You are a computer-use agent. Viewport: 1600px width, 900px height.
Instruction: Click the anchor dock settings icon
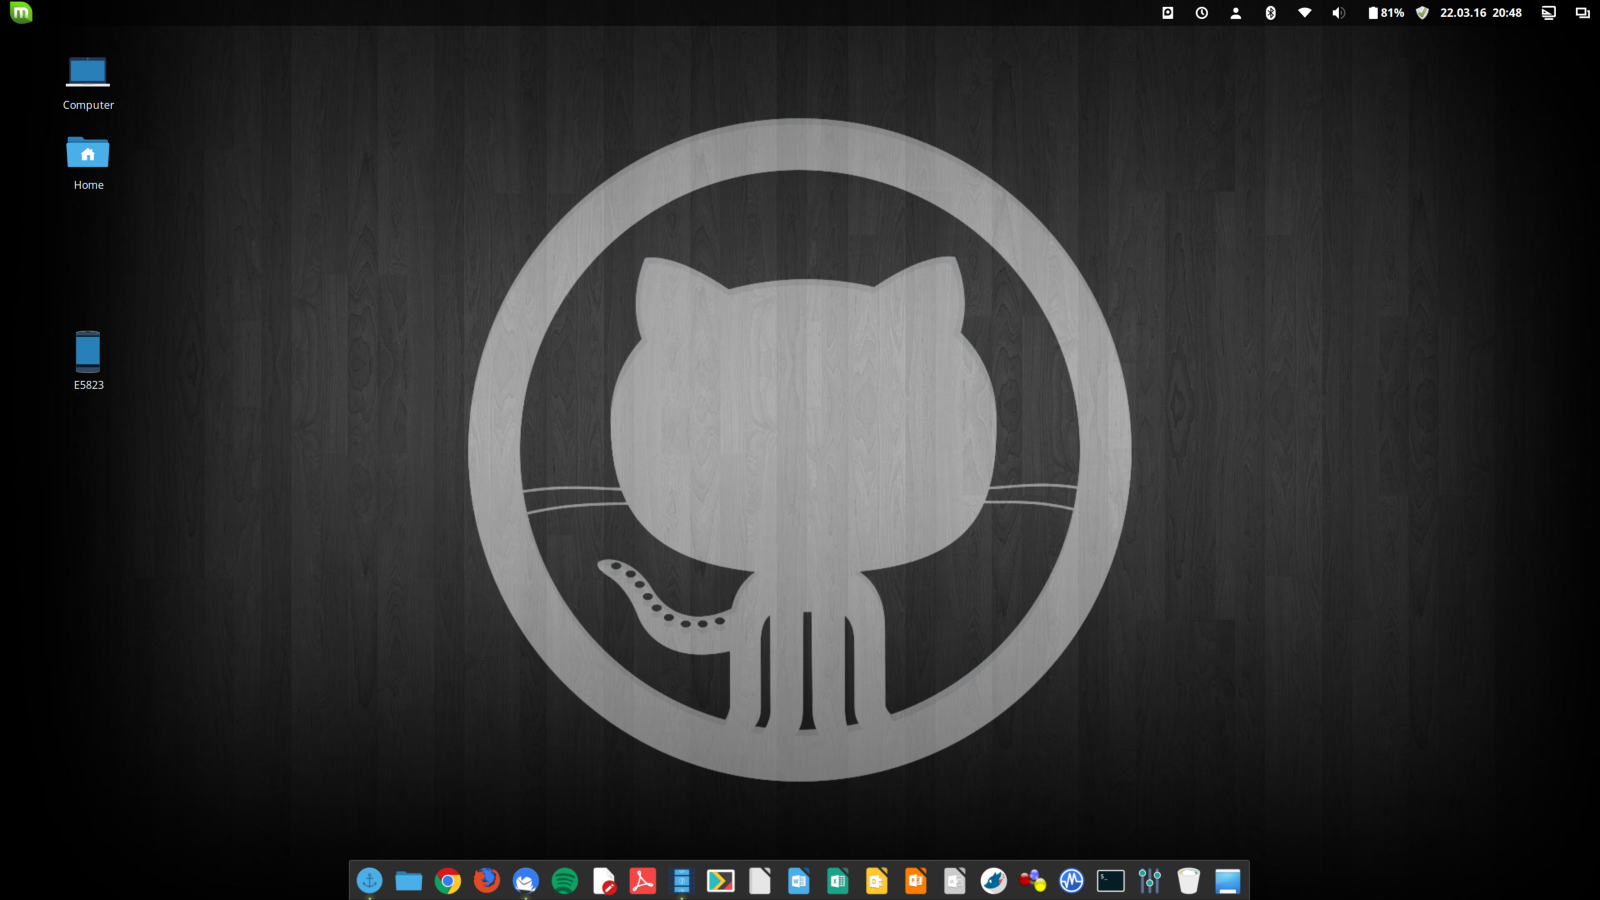370,881
